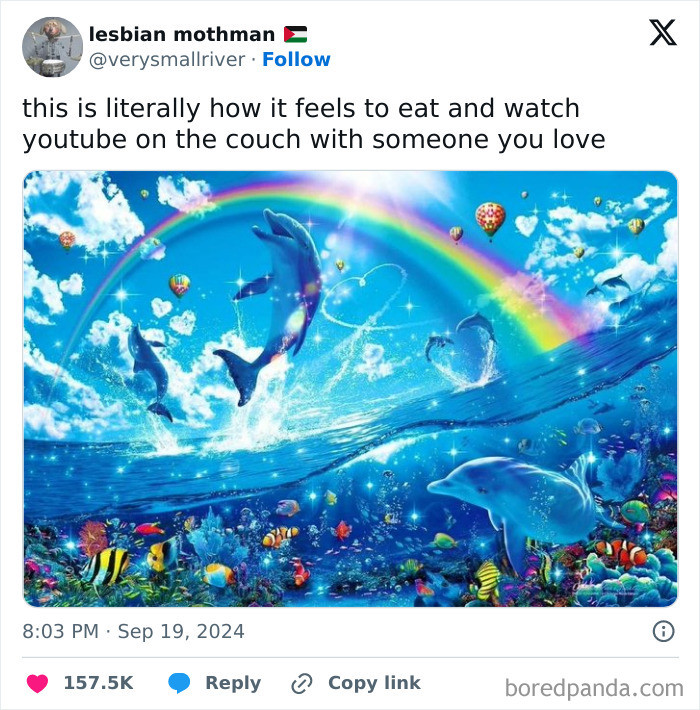
Task: Open the @verysmallriver handle
Action: [x=167, y=59]
